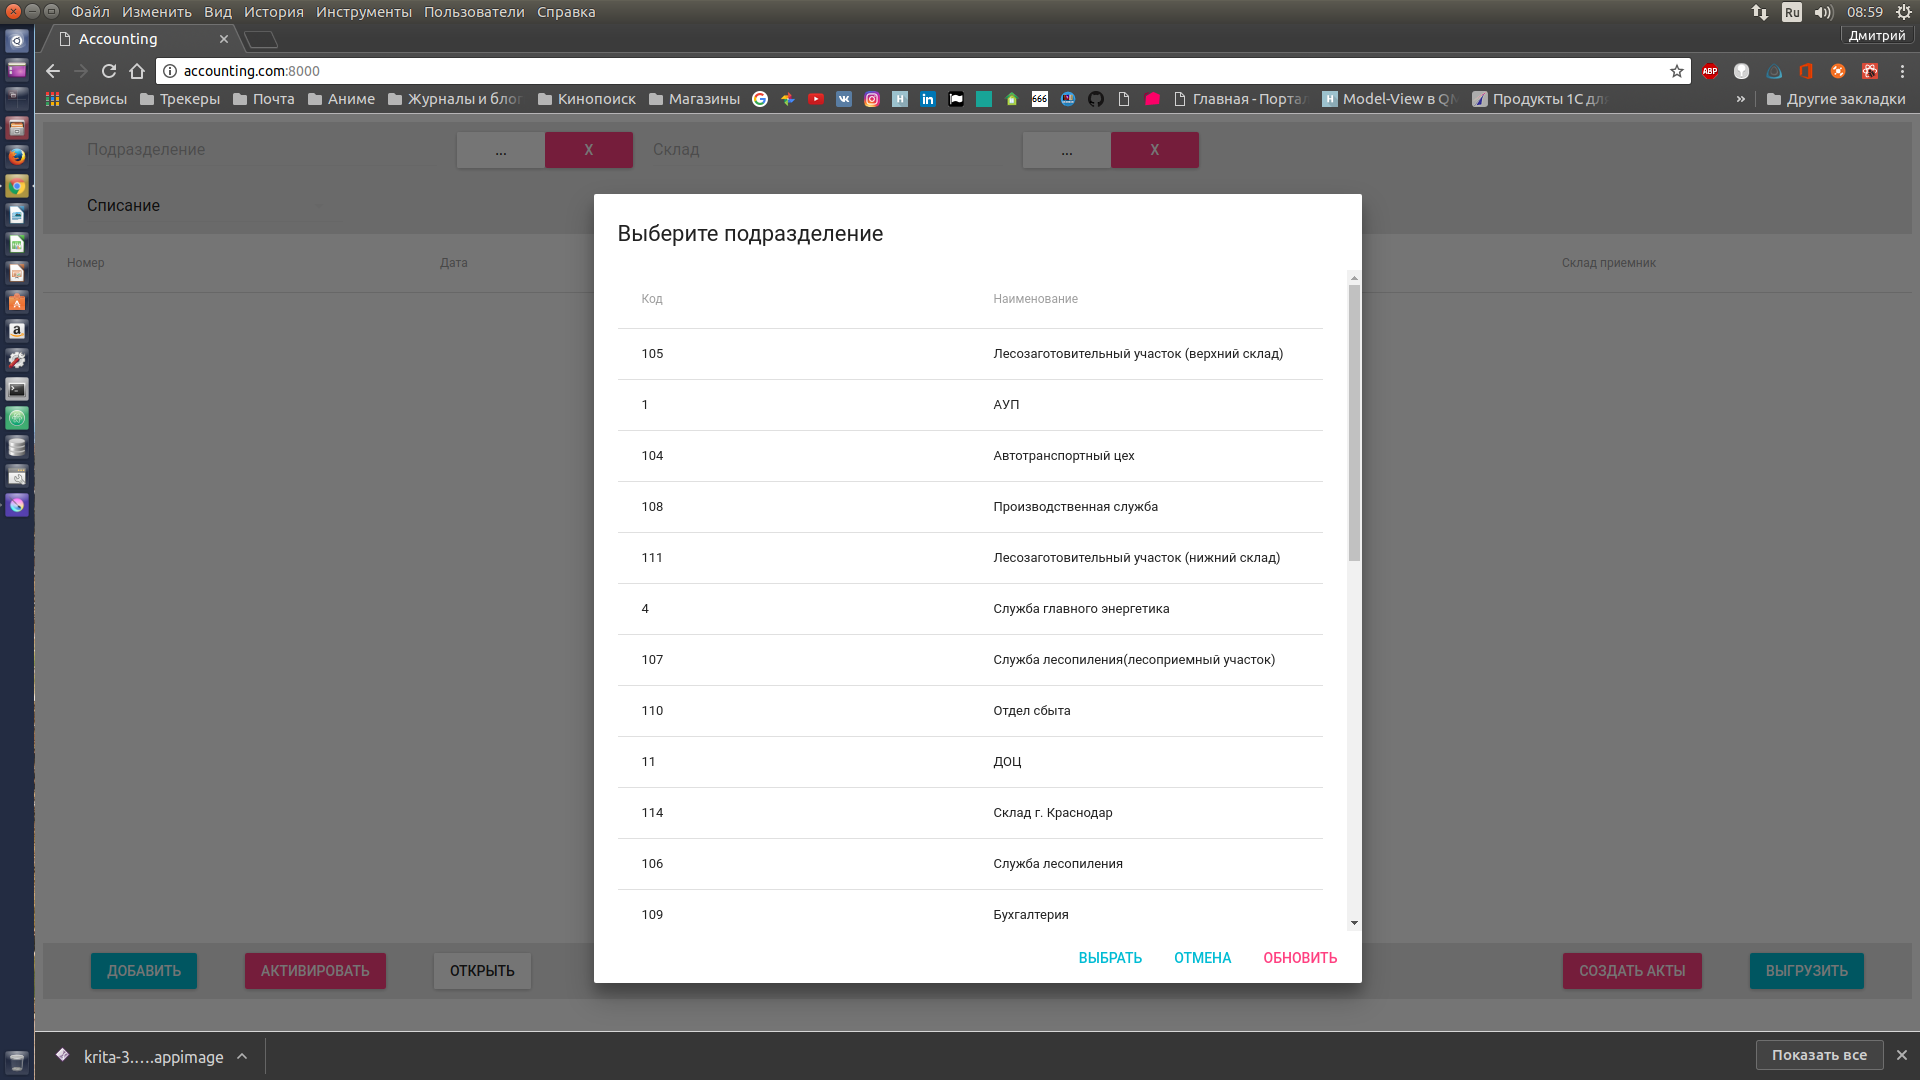The image size is (1920, 1080).
Task: Open the Chrome three-dot menu
Action: pos(1902,71)
